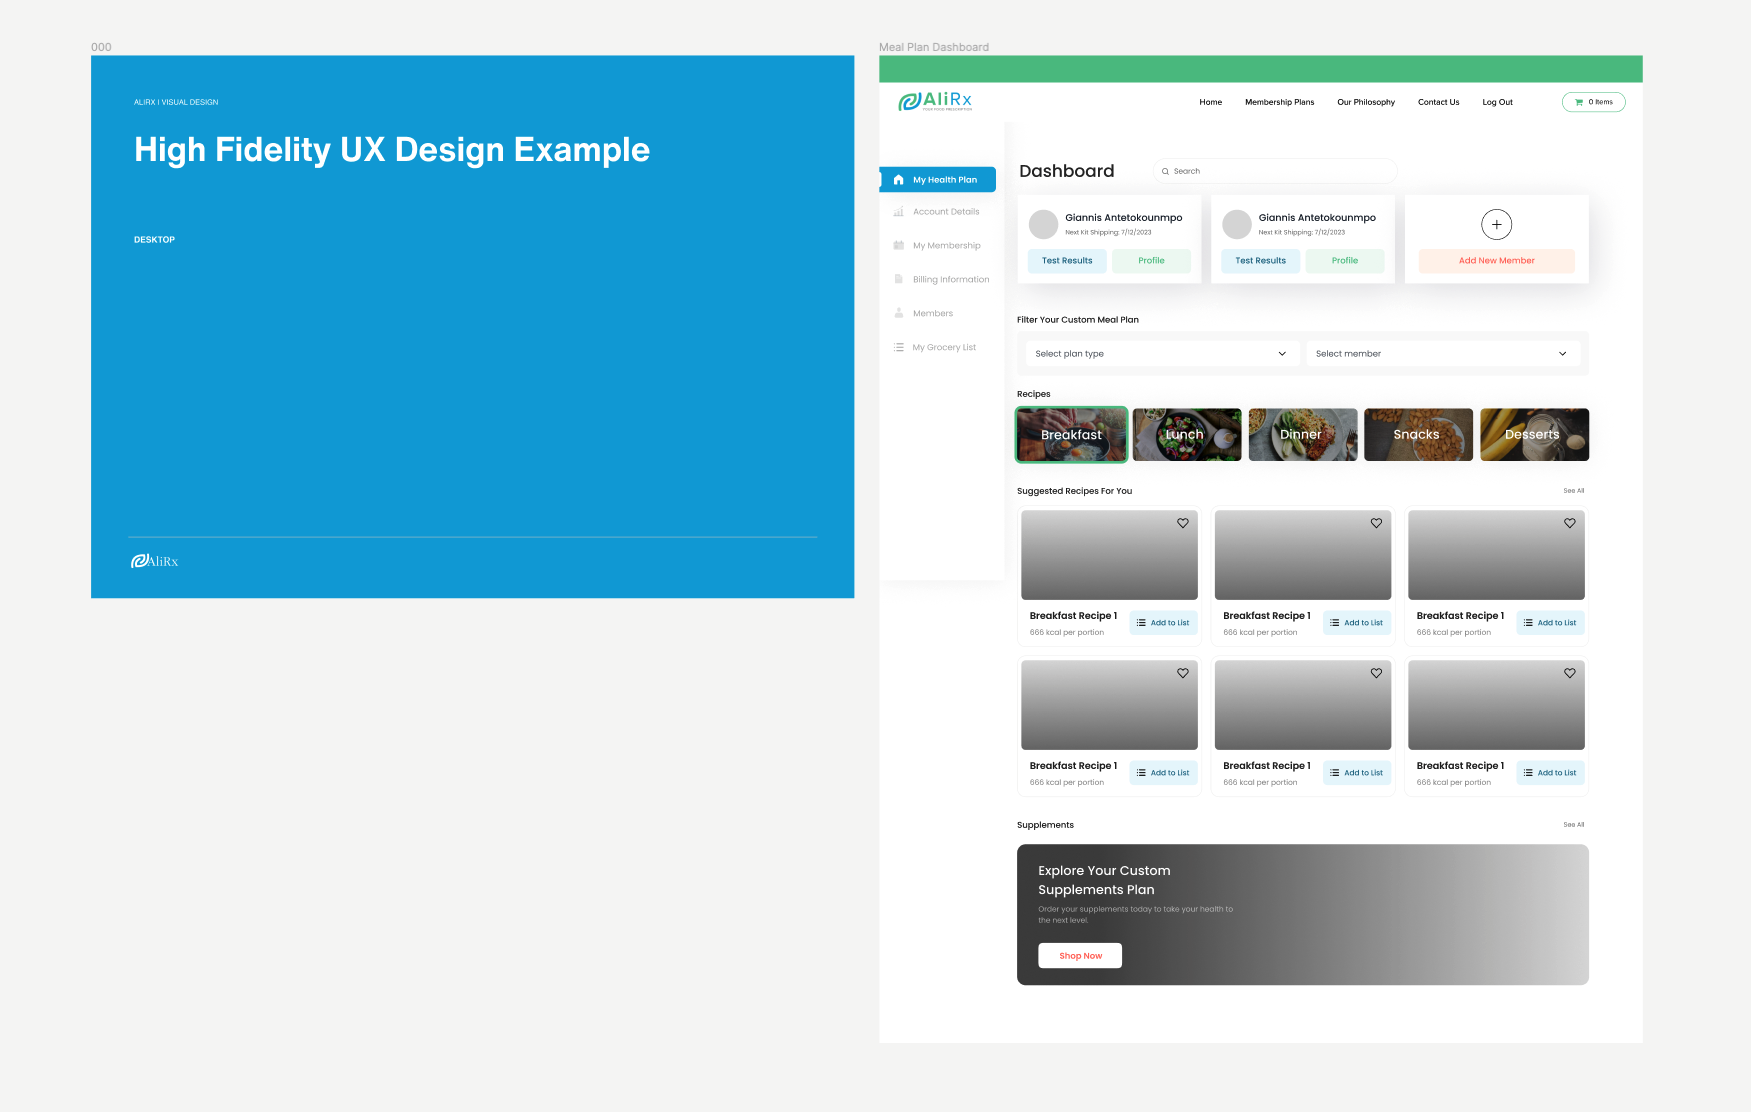
Task: Favorite the first recipe in the top row
Action: 1182,523
